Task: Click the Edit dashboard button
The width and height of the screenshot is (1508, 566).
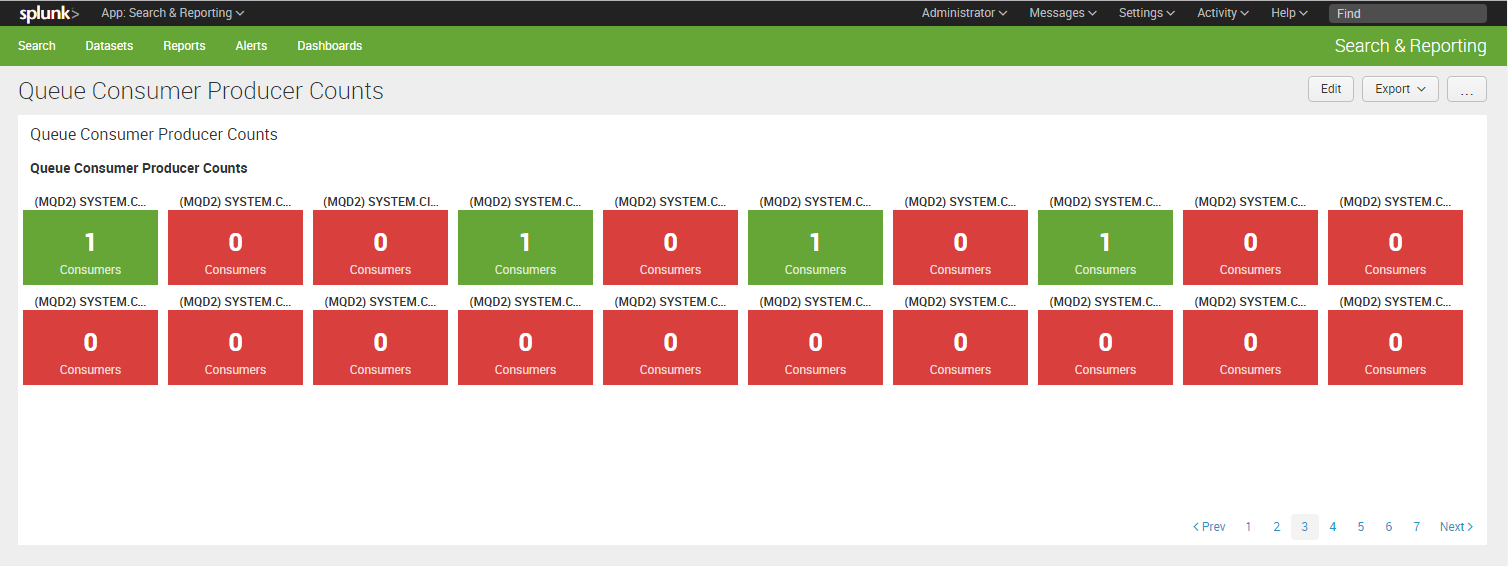Action: tap(1330, 89)
